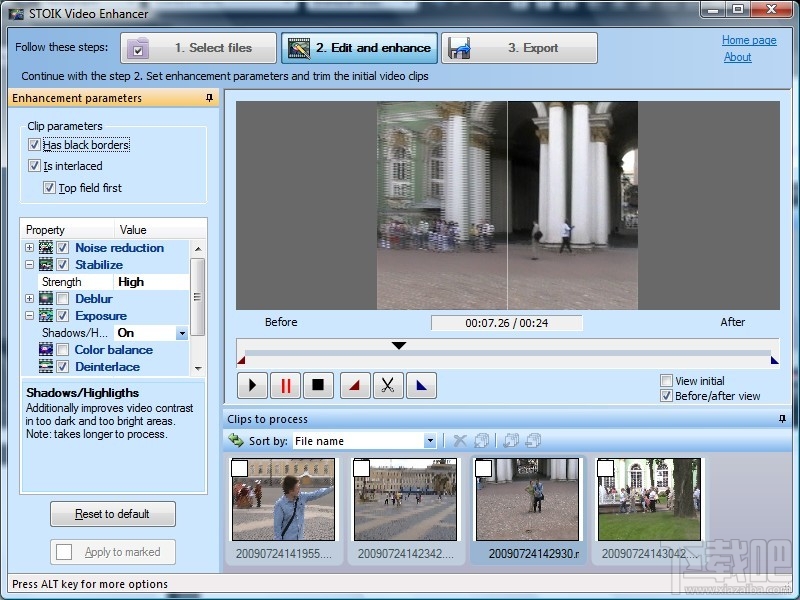
Task: Open the Sort by dropdown
Action: point(430,440)
